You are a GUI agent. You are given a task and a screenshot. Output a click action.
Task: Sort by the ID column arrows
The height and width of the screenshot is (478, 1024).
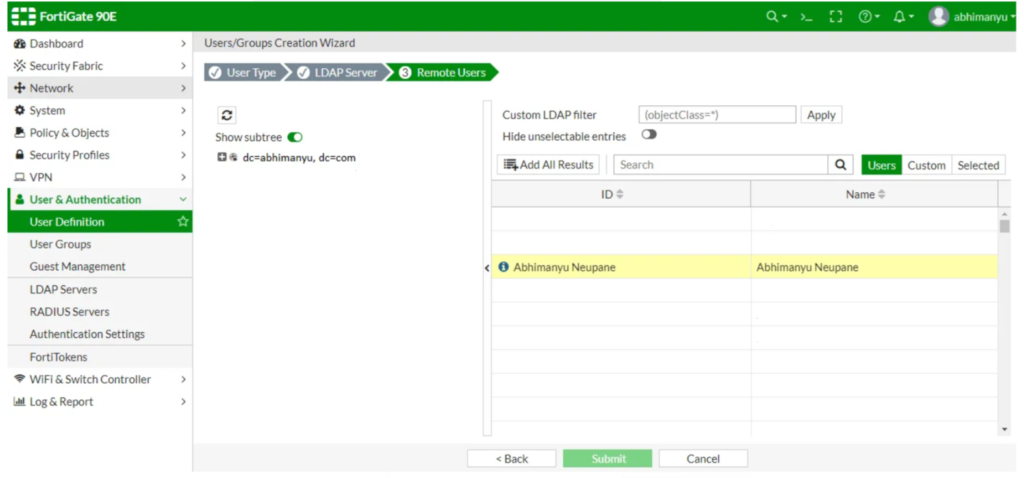(x=620, y=195)
